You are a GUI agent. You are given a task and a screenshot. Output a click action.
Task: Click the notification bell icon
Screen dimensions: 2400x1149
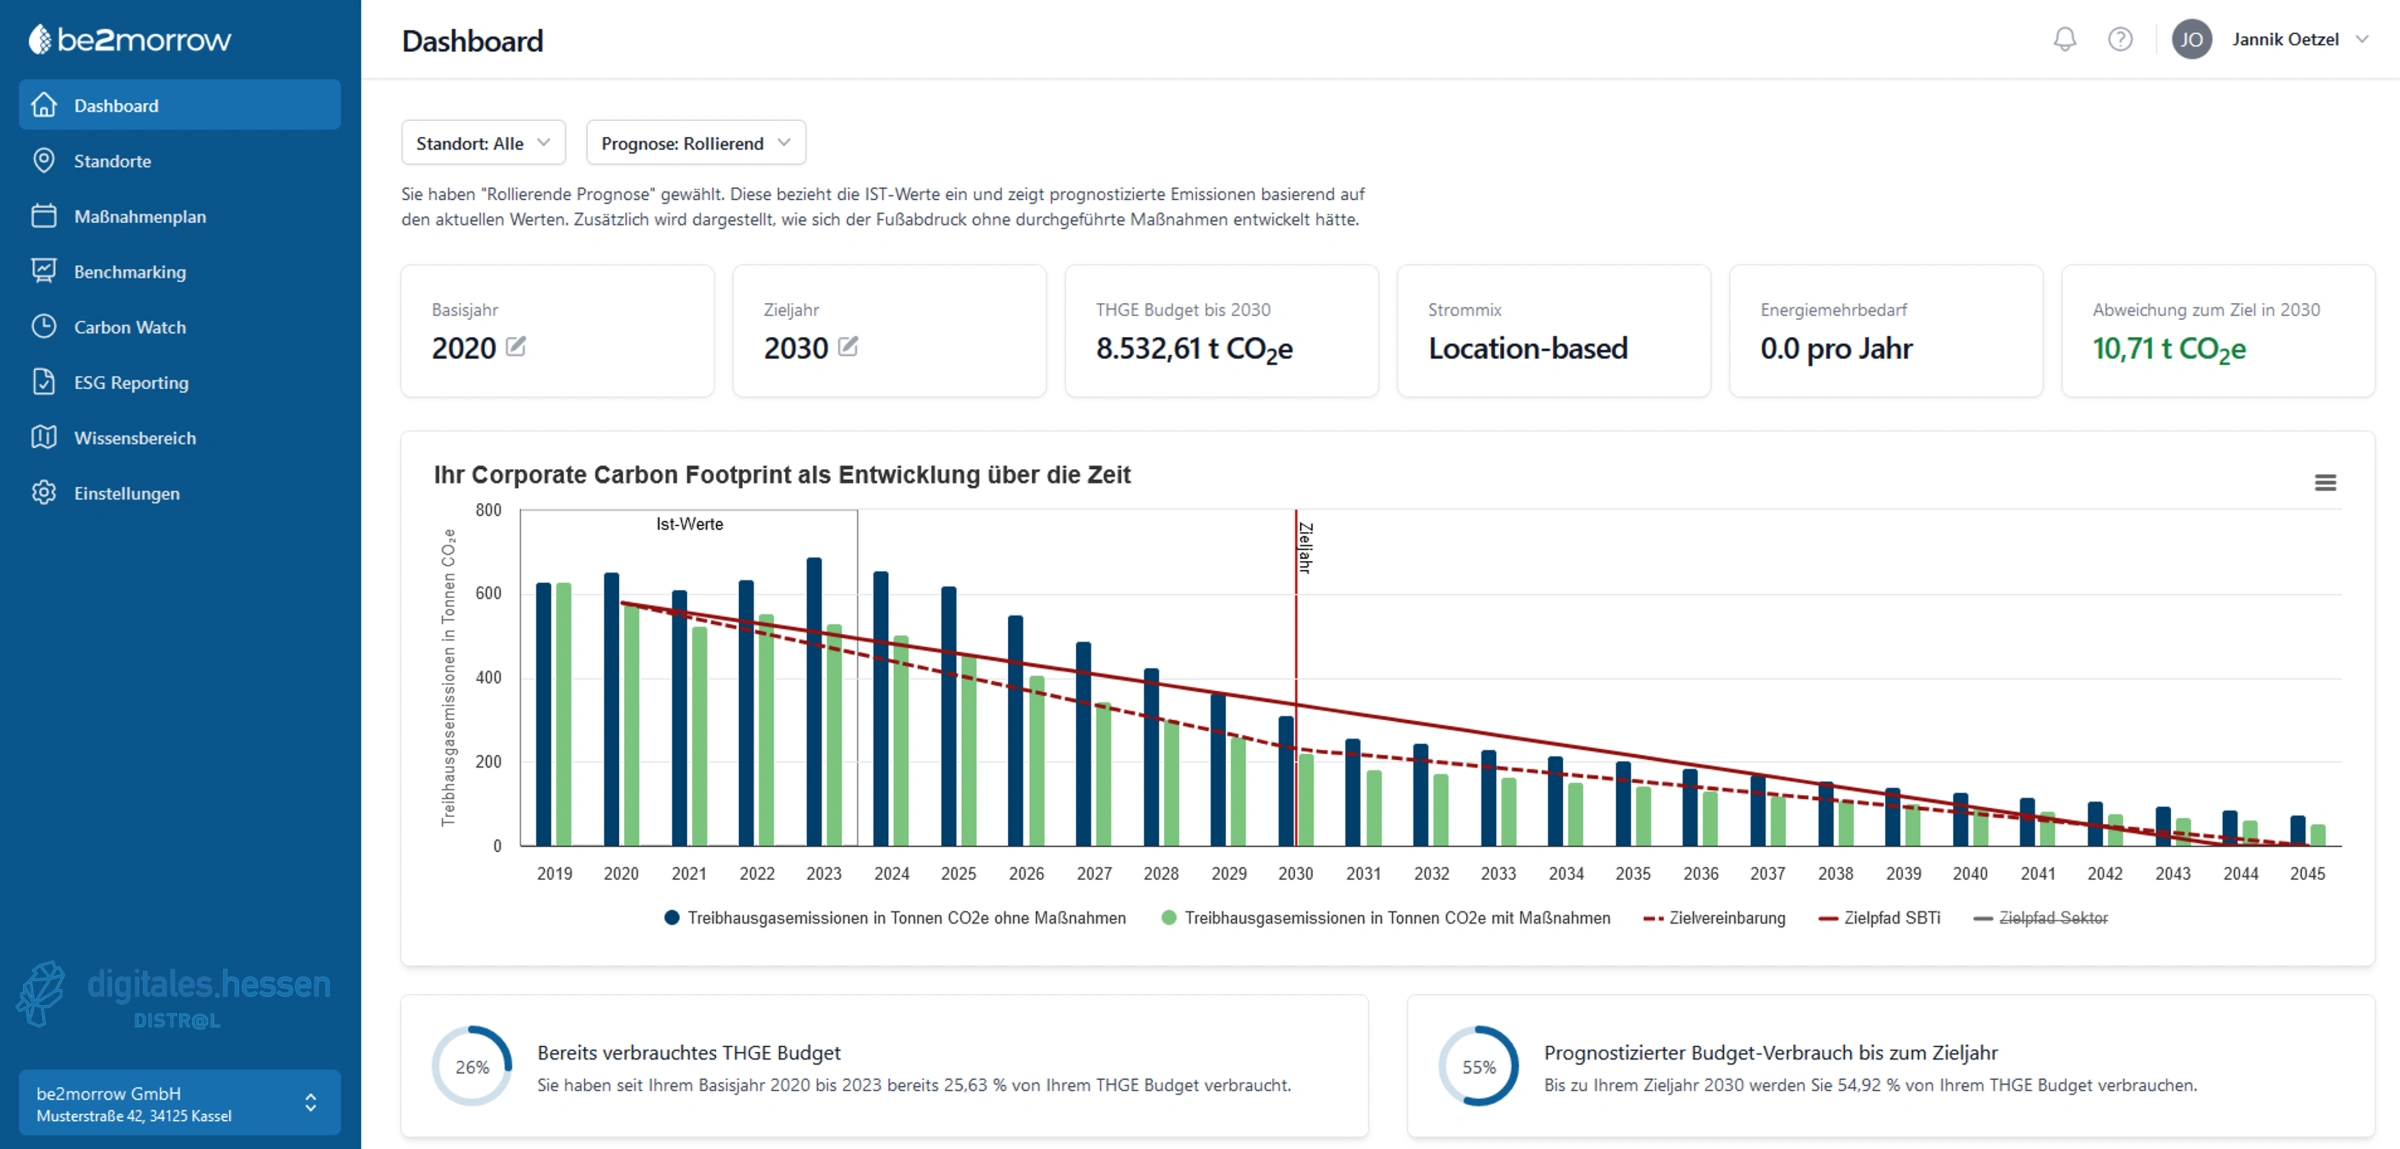[2064, 39]
